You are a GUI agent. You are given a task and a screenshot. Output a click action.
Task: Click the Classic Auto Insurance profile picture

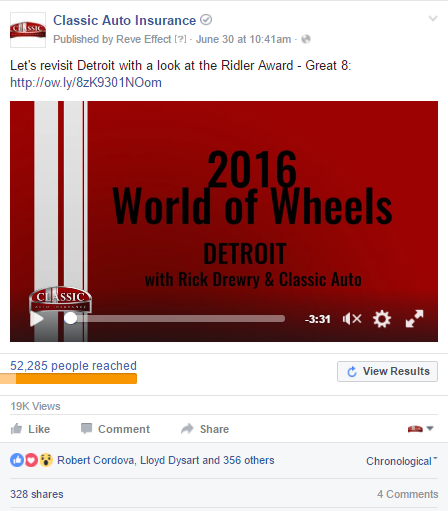[x=28, y=30]
